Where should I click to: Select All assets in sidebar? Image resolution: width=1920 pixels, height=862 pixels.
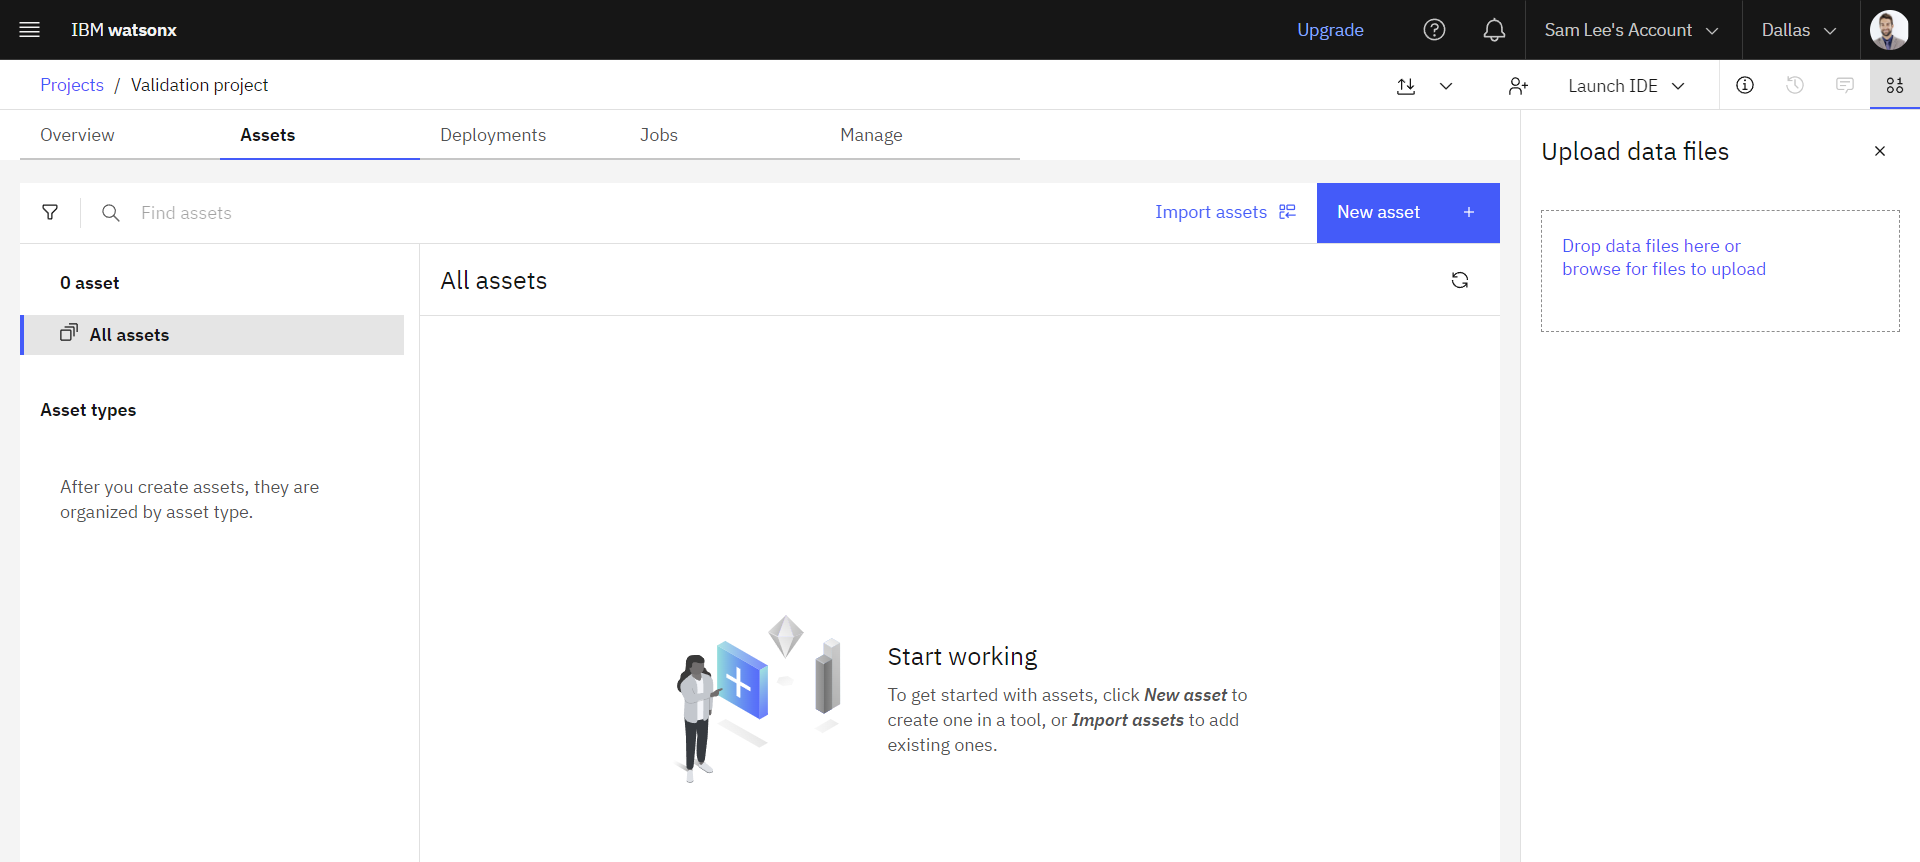tap(212, 335)
